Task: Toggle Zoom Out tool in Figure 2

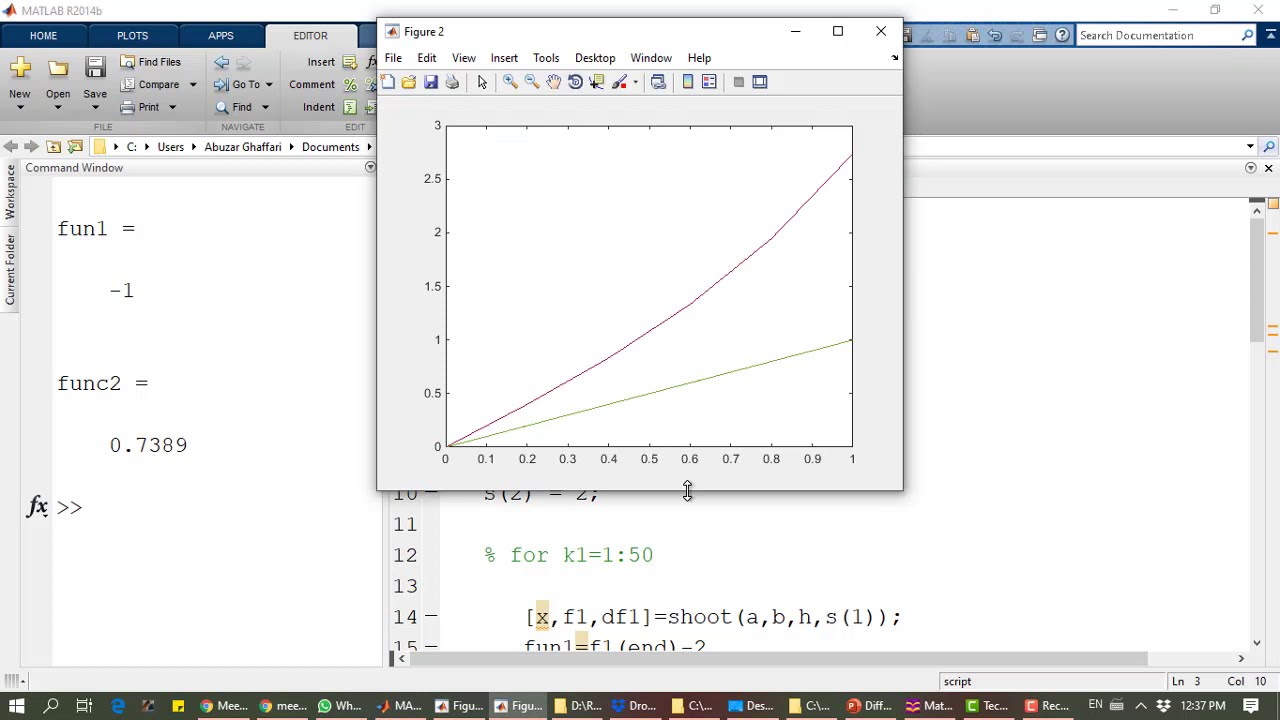Action: point(532,82)
